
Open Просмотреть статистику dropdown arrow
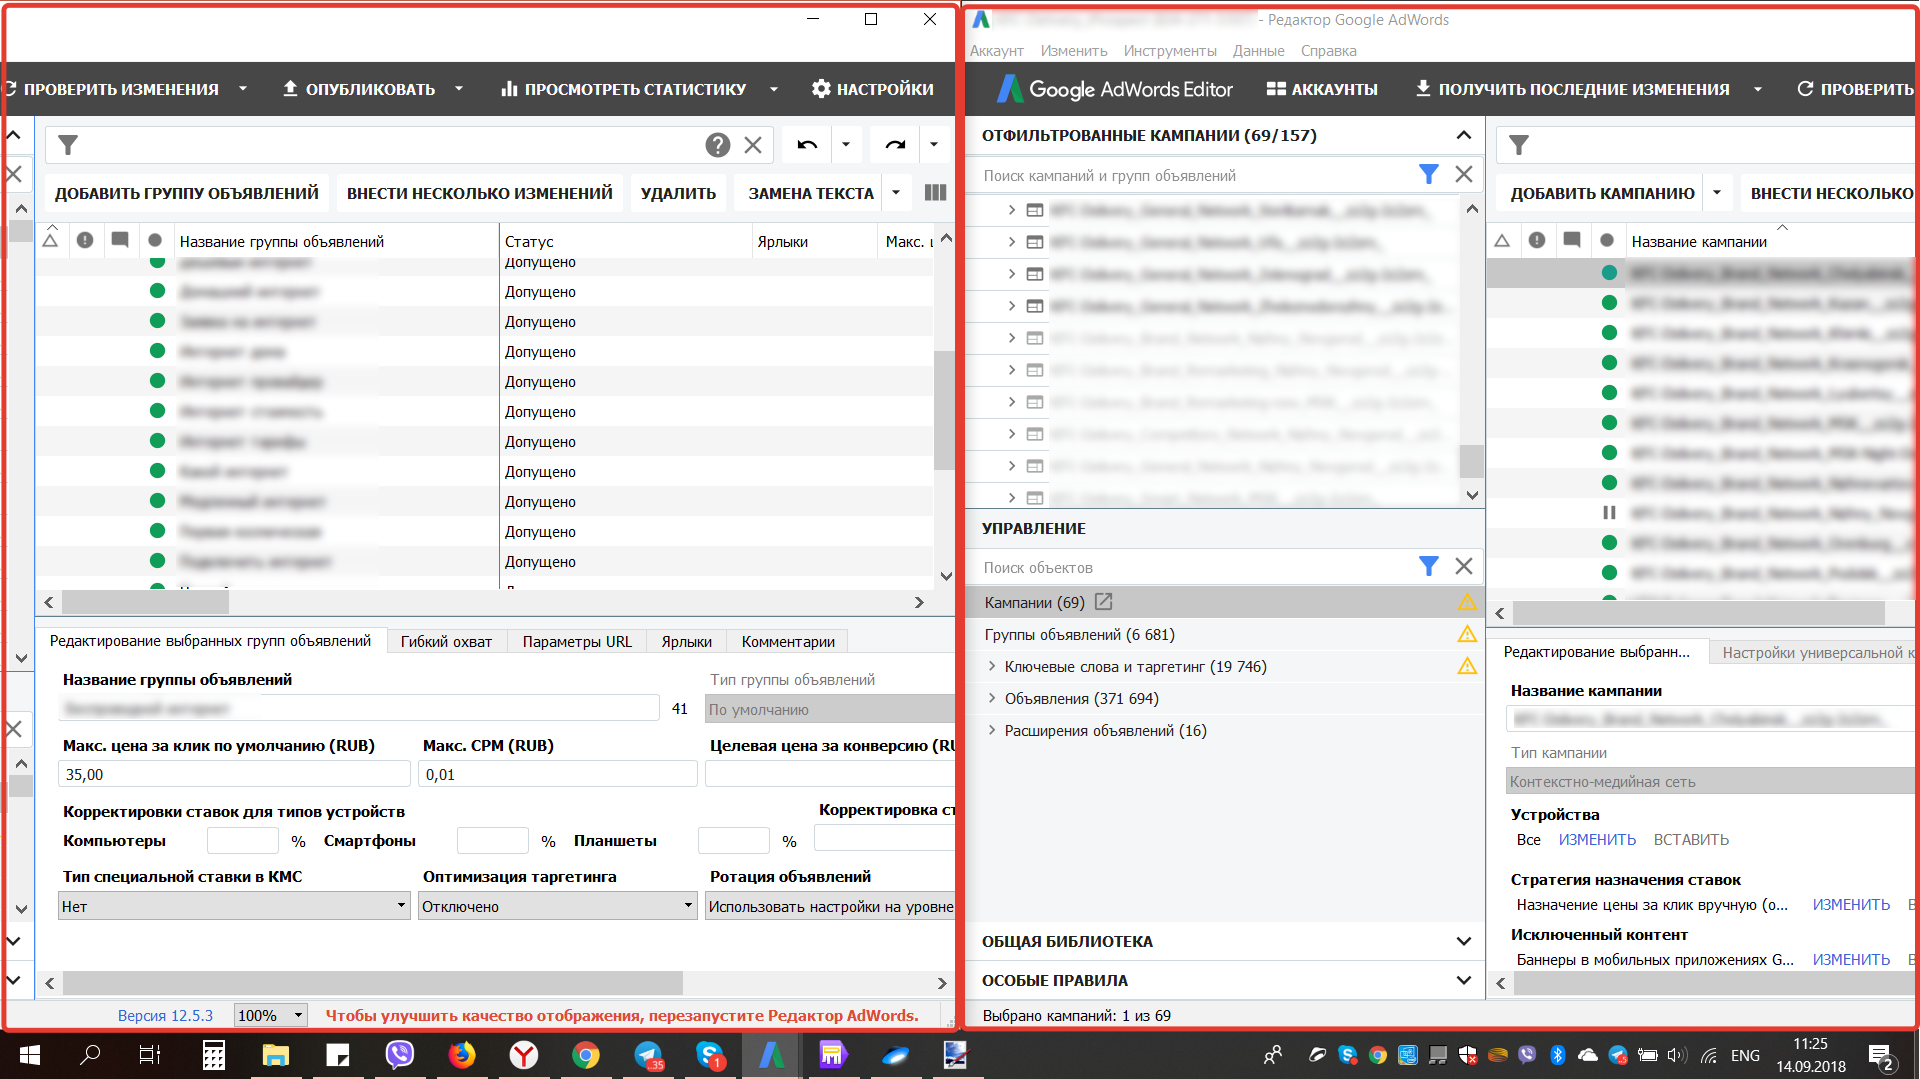pyautogui.click(x=773, y=89)
